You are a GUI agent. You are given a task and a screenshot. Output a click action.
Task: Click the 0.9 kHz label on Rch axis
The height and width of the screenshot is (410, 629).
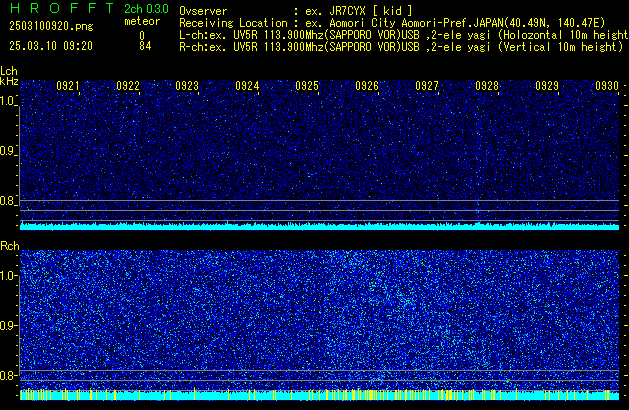[7, 325]
